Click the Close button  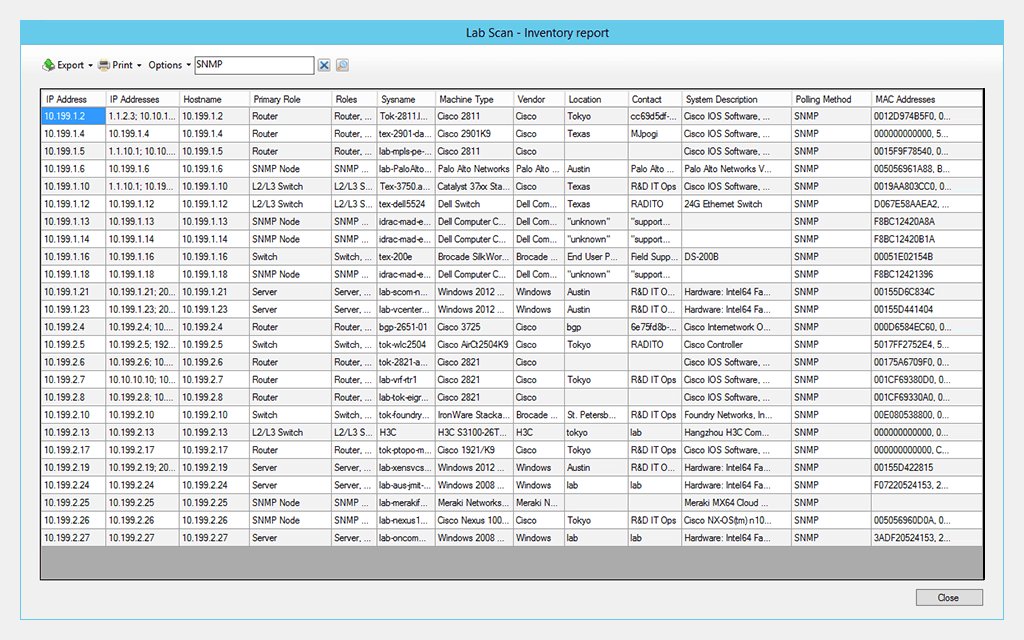coord(948,598)
